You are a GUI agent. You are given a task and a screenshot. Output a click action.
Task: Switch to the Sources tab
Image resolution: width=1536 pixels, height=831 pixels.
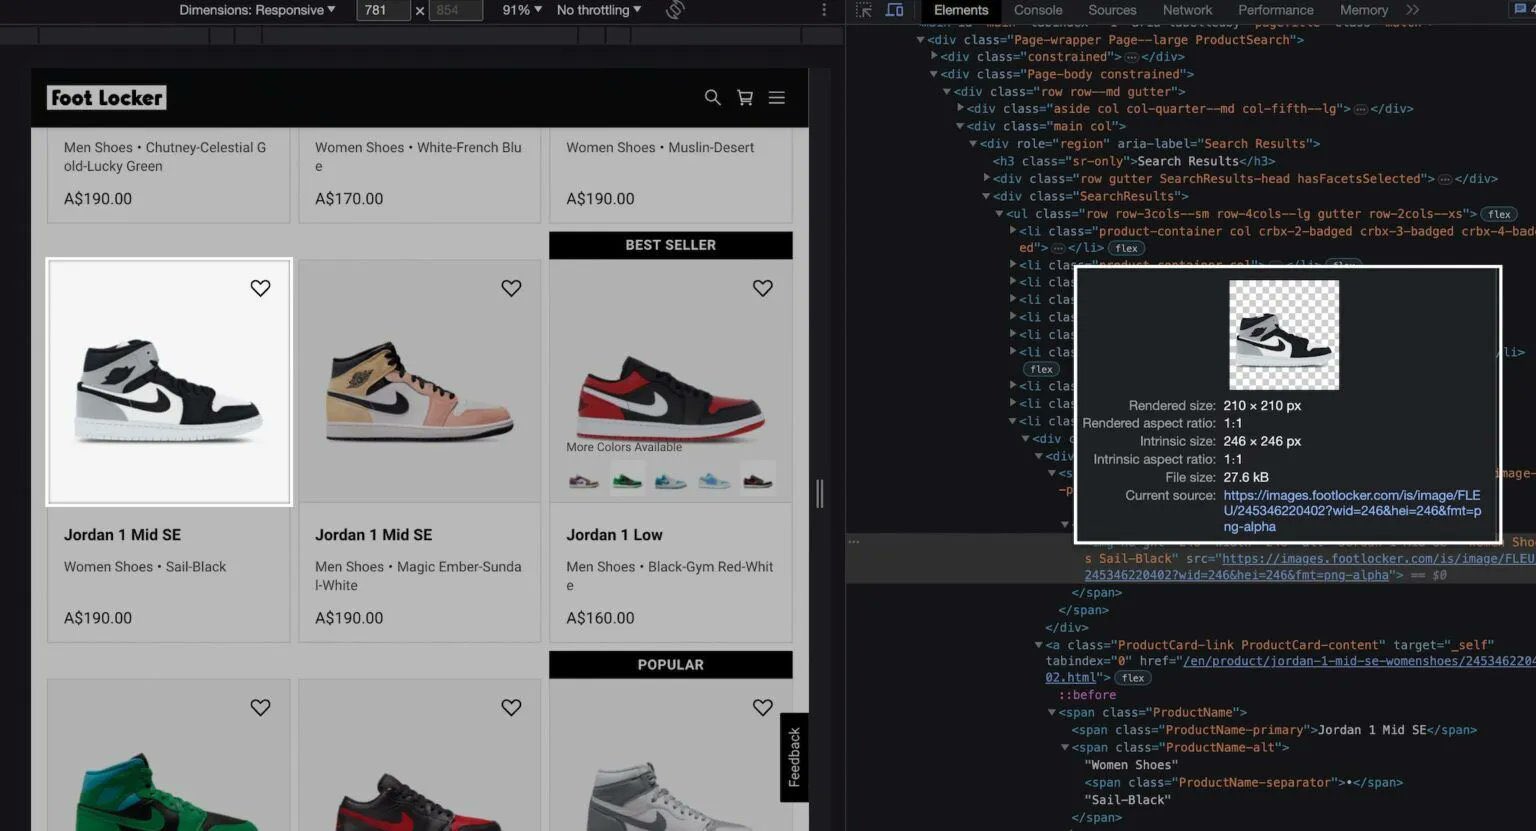click(x=1112, y=10)
